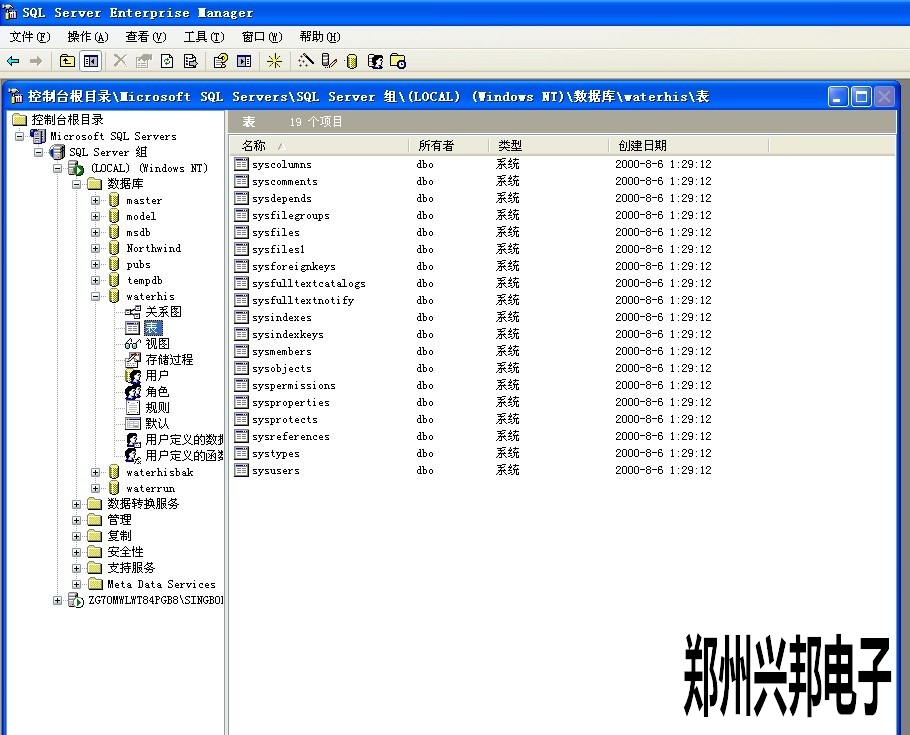Click the New (yellow star) toolbar icon
Screen dimensions: 910x735
[275, 61]
